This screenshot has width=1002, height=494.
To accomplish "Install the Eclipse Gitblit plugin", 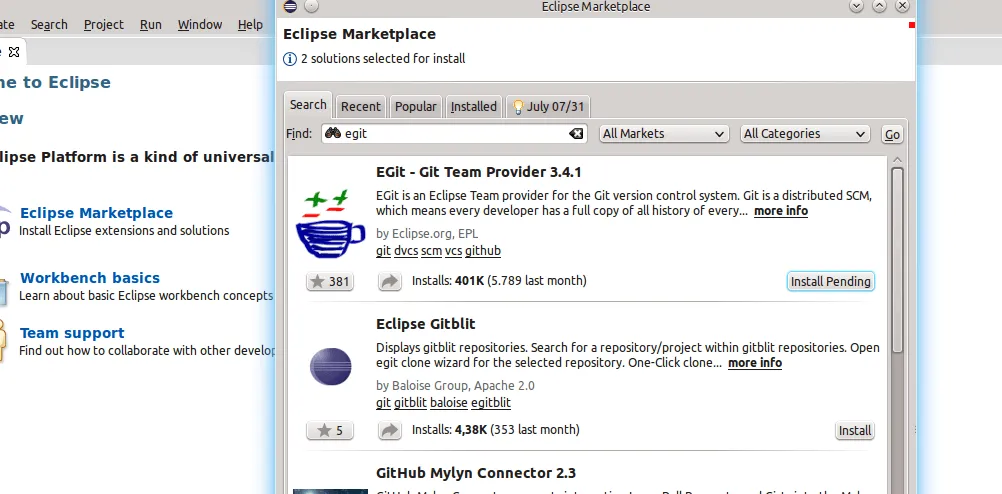I will pyautogui.click(x=854, y=431).
